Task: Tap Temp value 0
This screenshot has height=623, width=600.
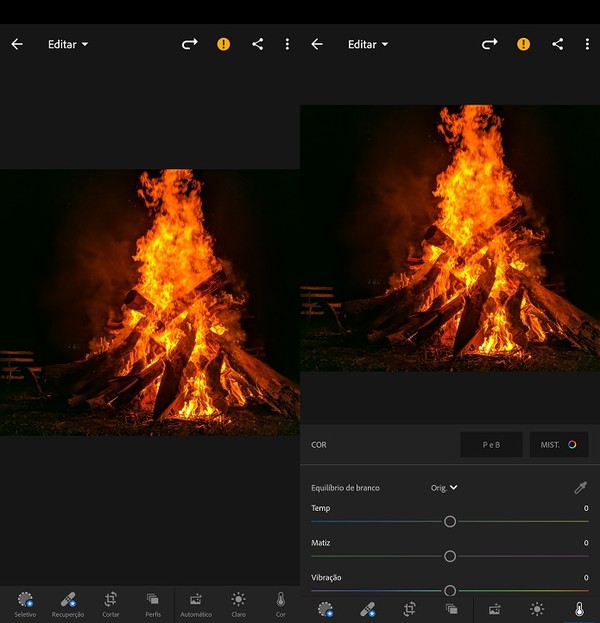Action: [586, 508]
